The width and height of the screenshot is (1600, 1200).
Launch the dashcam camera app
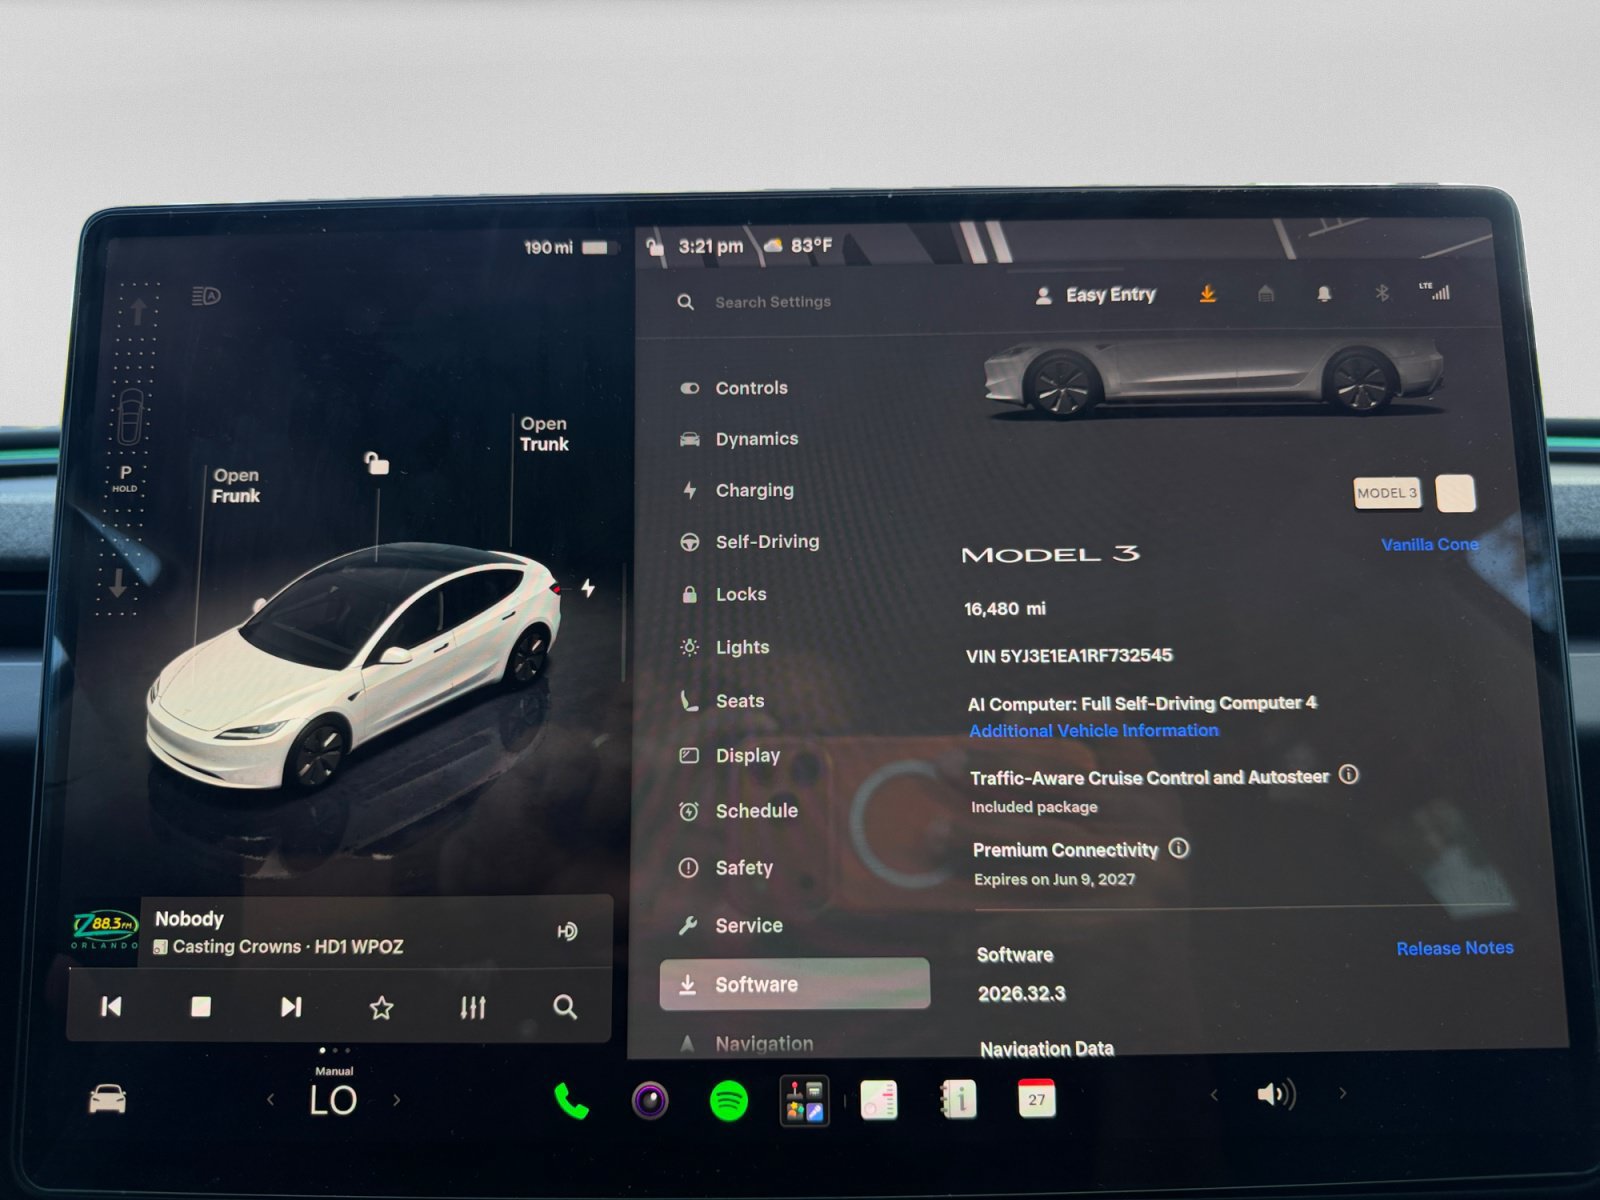(x=650, y=1101)
